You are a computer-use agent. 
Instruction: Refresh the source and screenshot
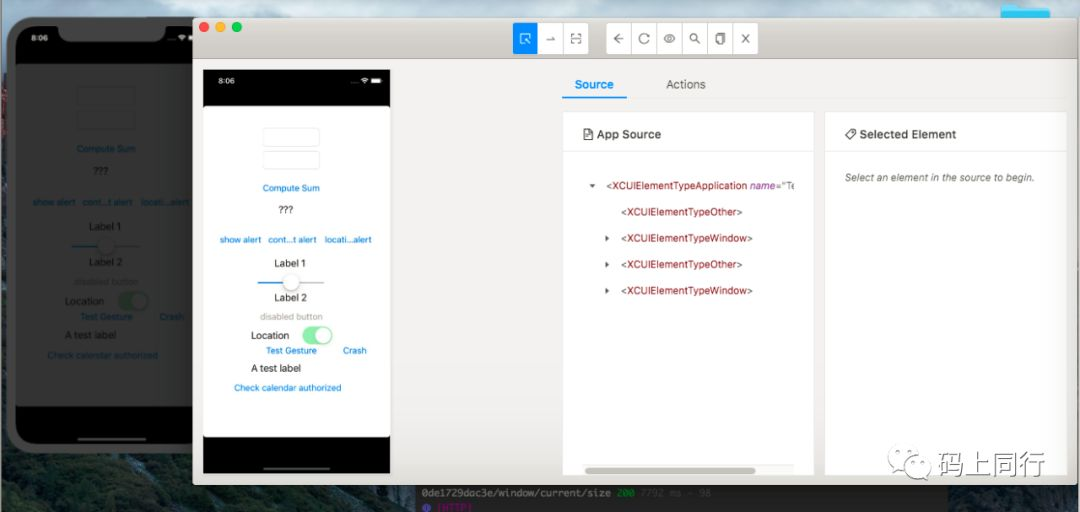coord(644,39)
